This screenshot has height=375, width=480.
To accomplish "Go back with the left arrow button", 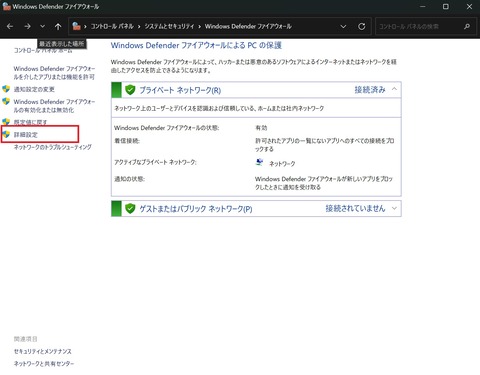I will pyautogui.click(x=10, y=26).
